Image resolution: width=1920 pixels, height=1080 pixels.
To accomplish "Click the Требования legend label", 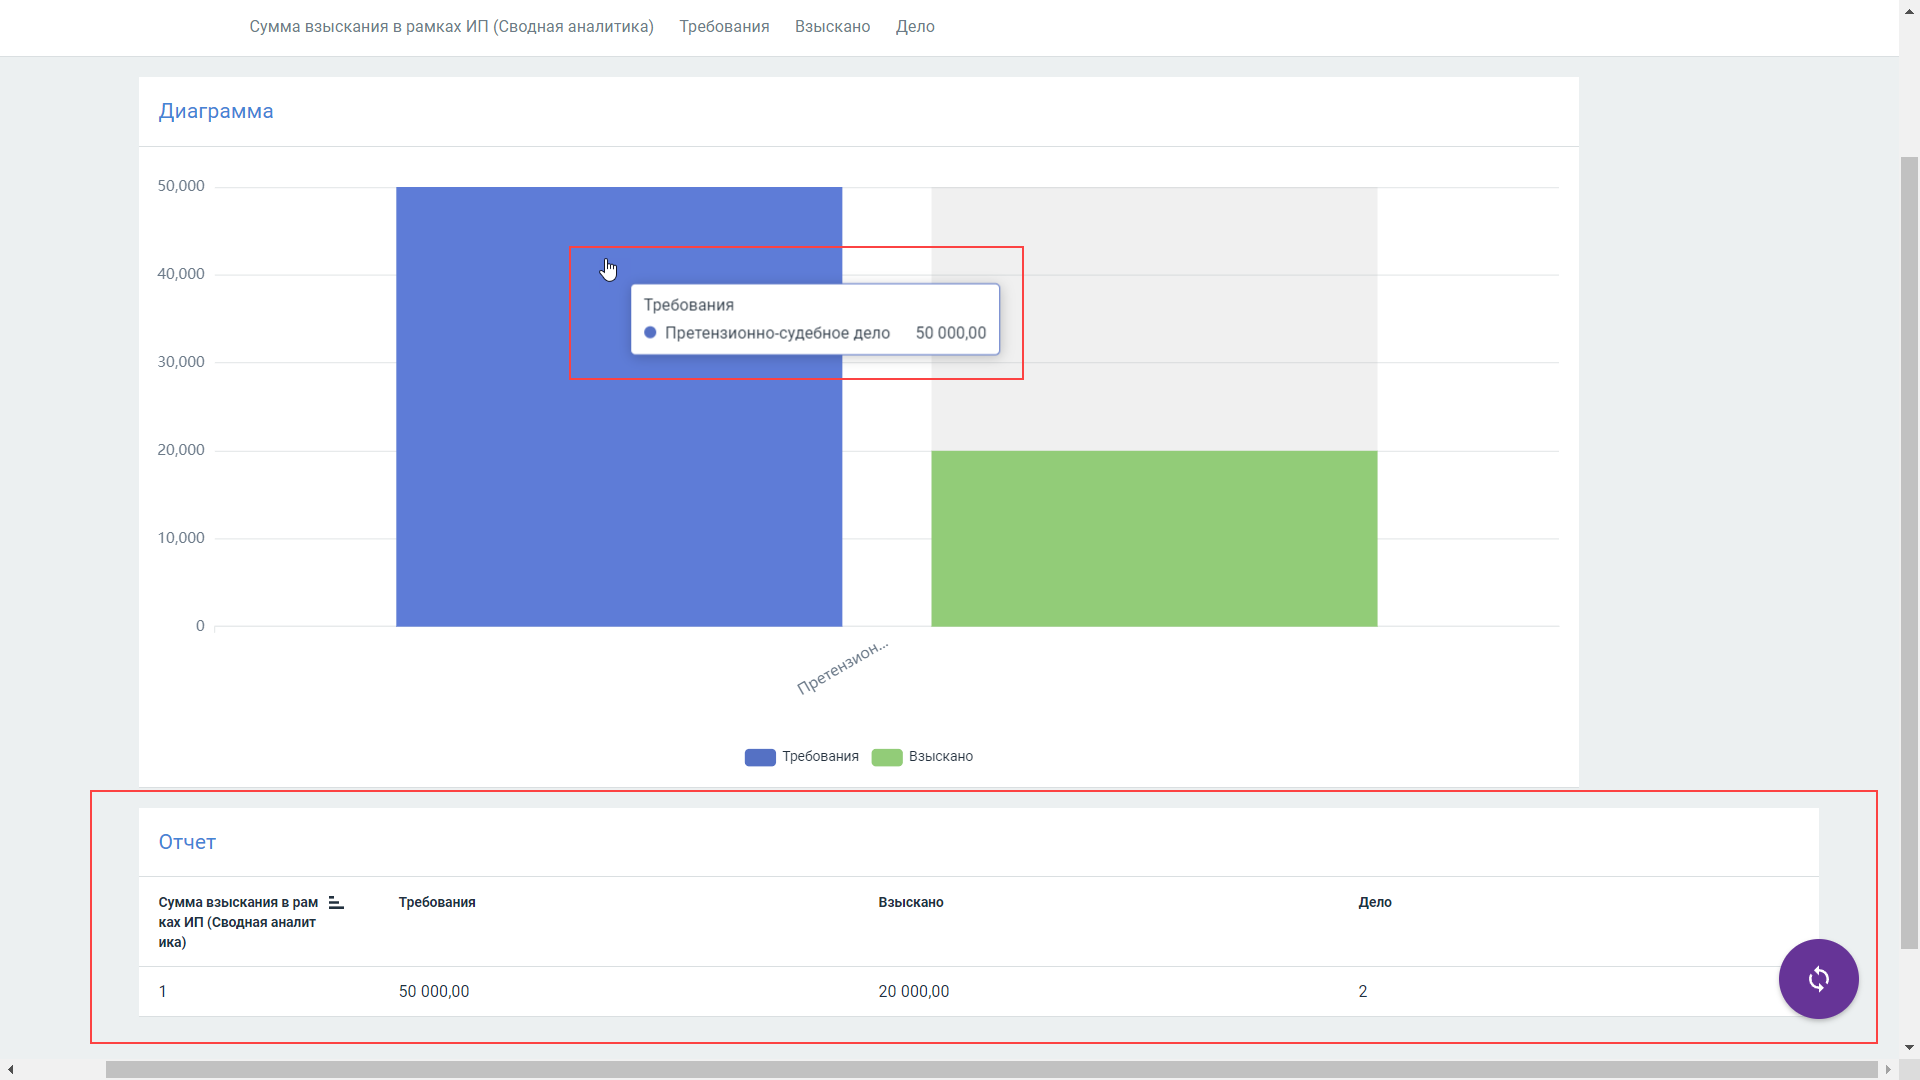I will 820,757.
